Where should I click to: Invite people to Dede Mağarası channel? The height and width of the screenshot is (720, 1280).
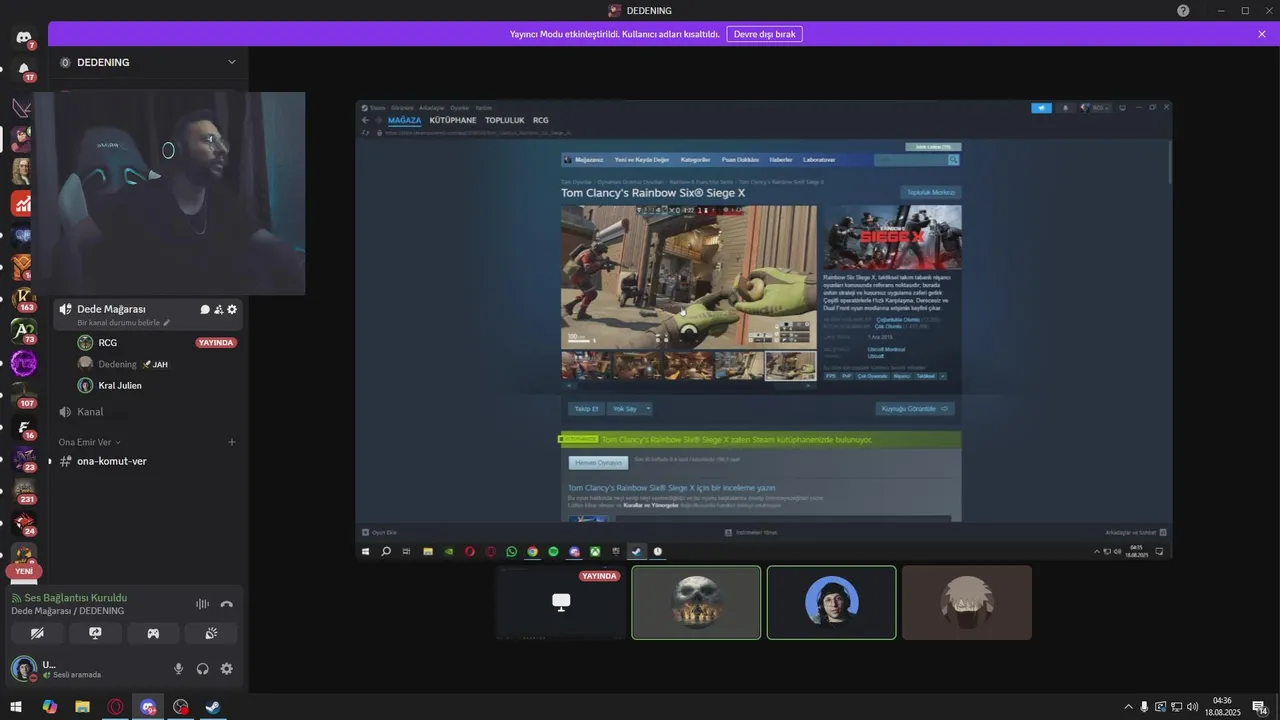[x=218, y=310]
